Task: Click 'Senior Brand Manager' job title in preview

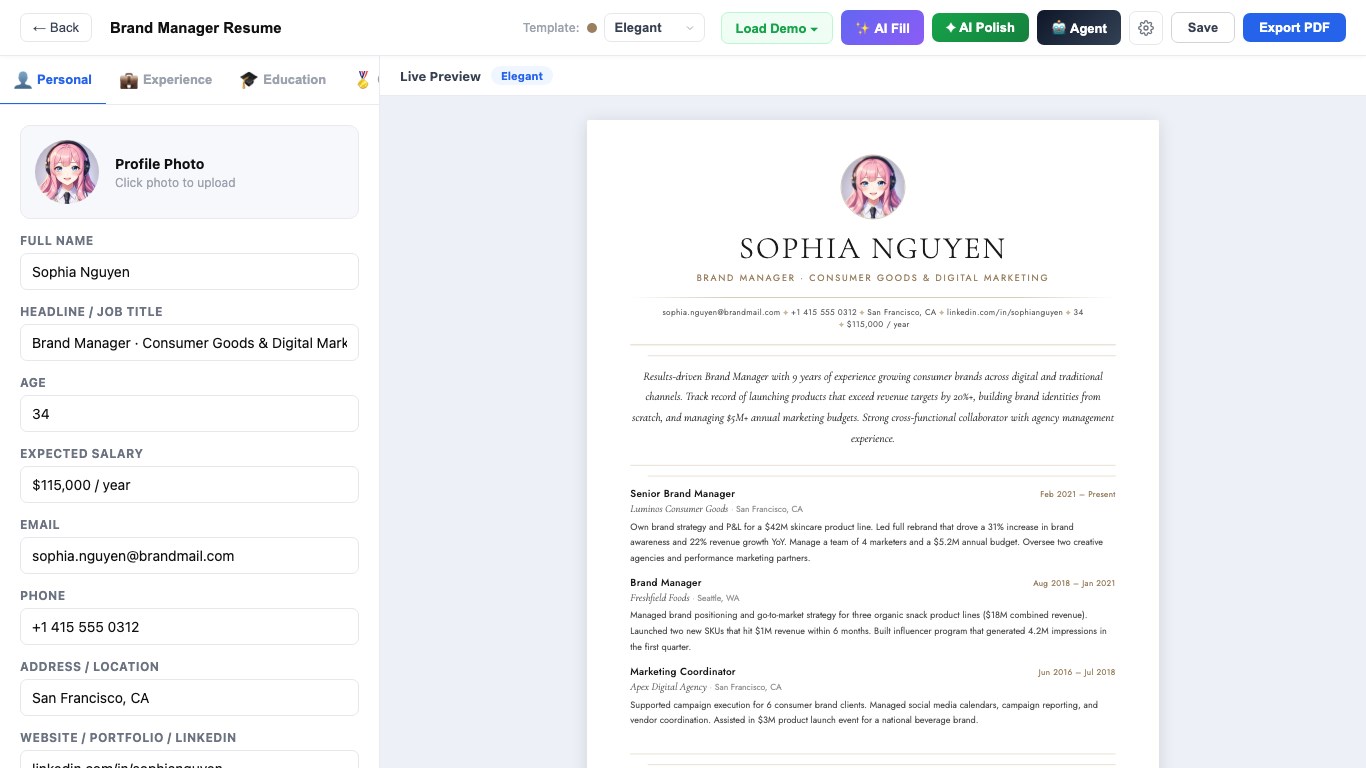Action: point(682,494)
